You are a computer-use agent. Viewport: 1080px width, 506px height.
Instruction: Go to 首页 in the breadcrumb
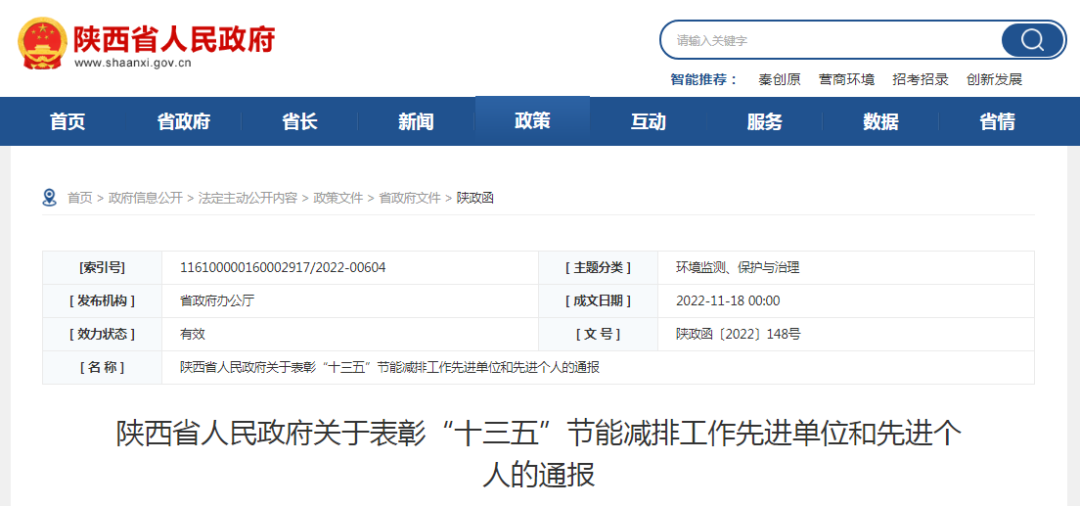tap(79, 198)
